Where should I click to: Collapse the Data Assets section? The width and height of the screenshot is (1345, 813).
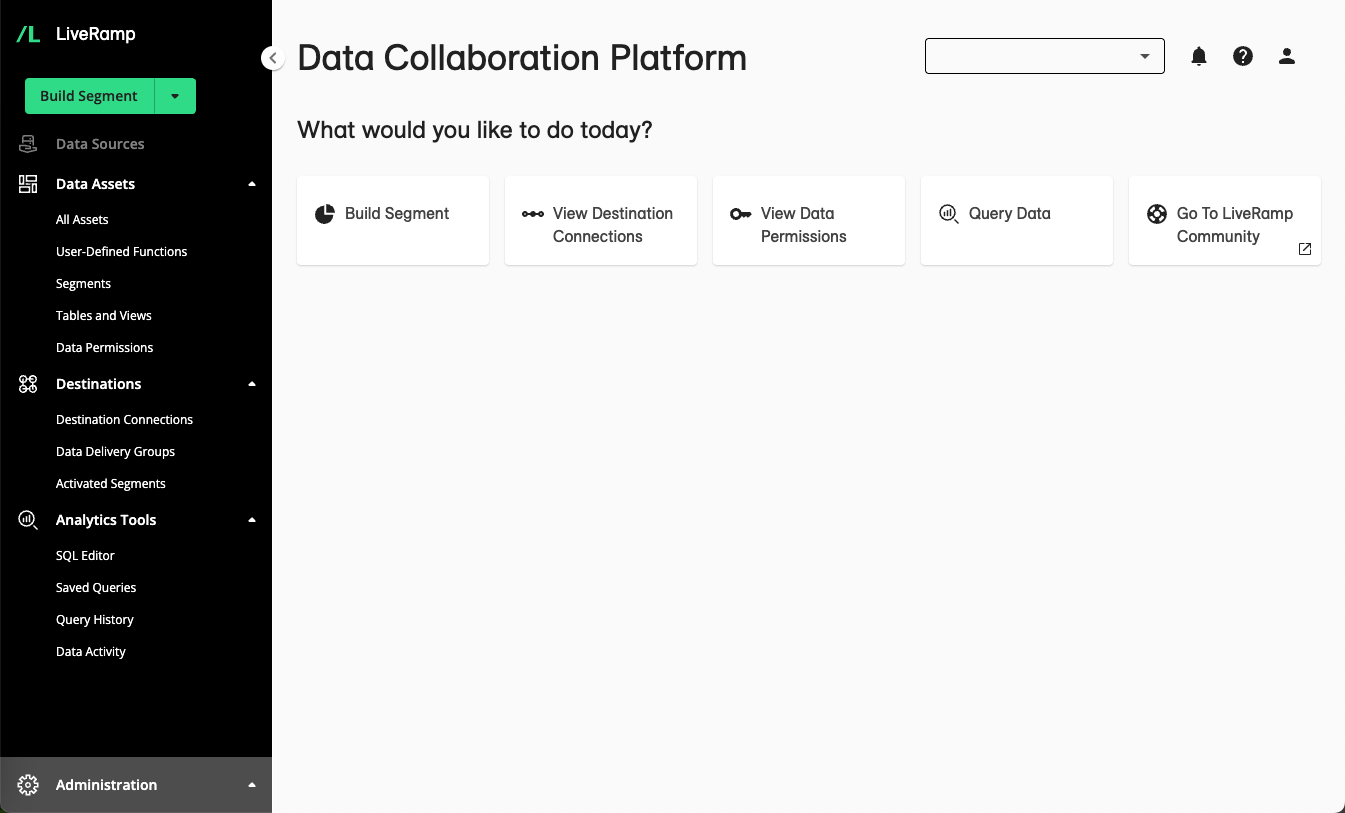[252, 184]
